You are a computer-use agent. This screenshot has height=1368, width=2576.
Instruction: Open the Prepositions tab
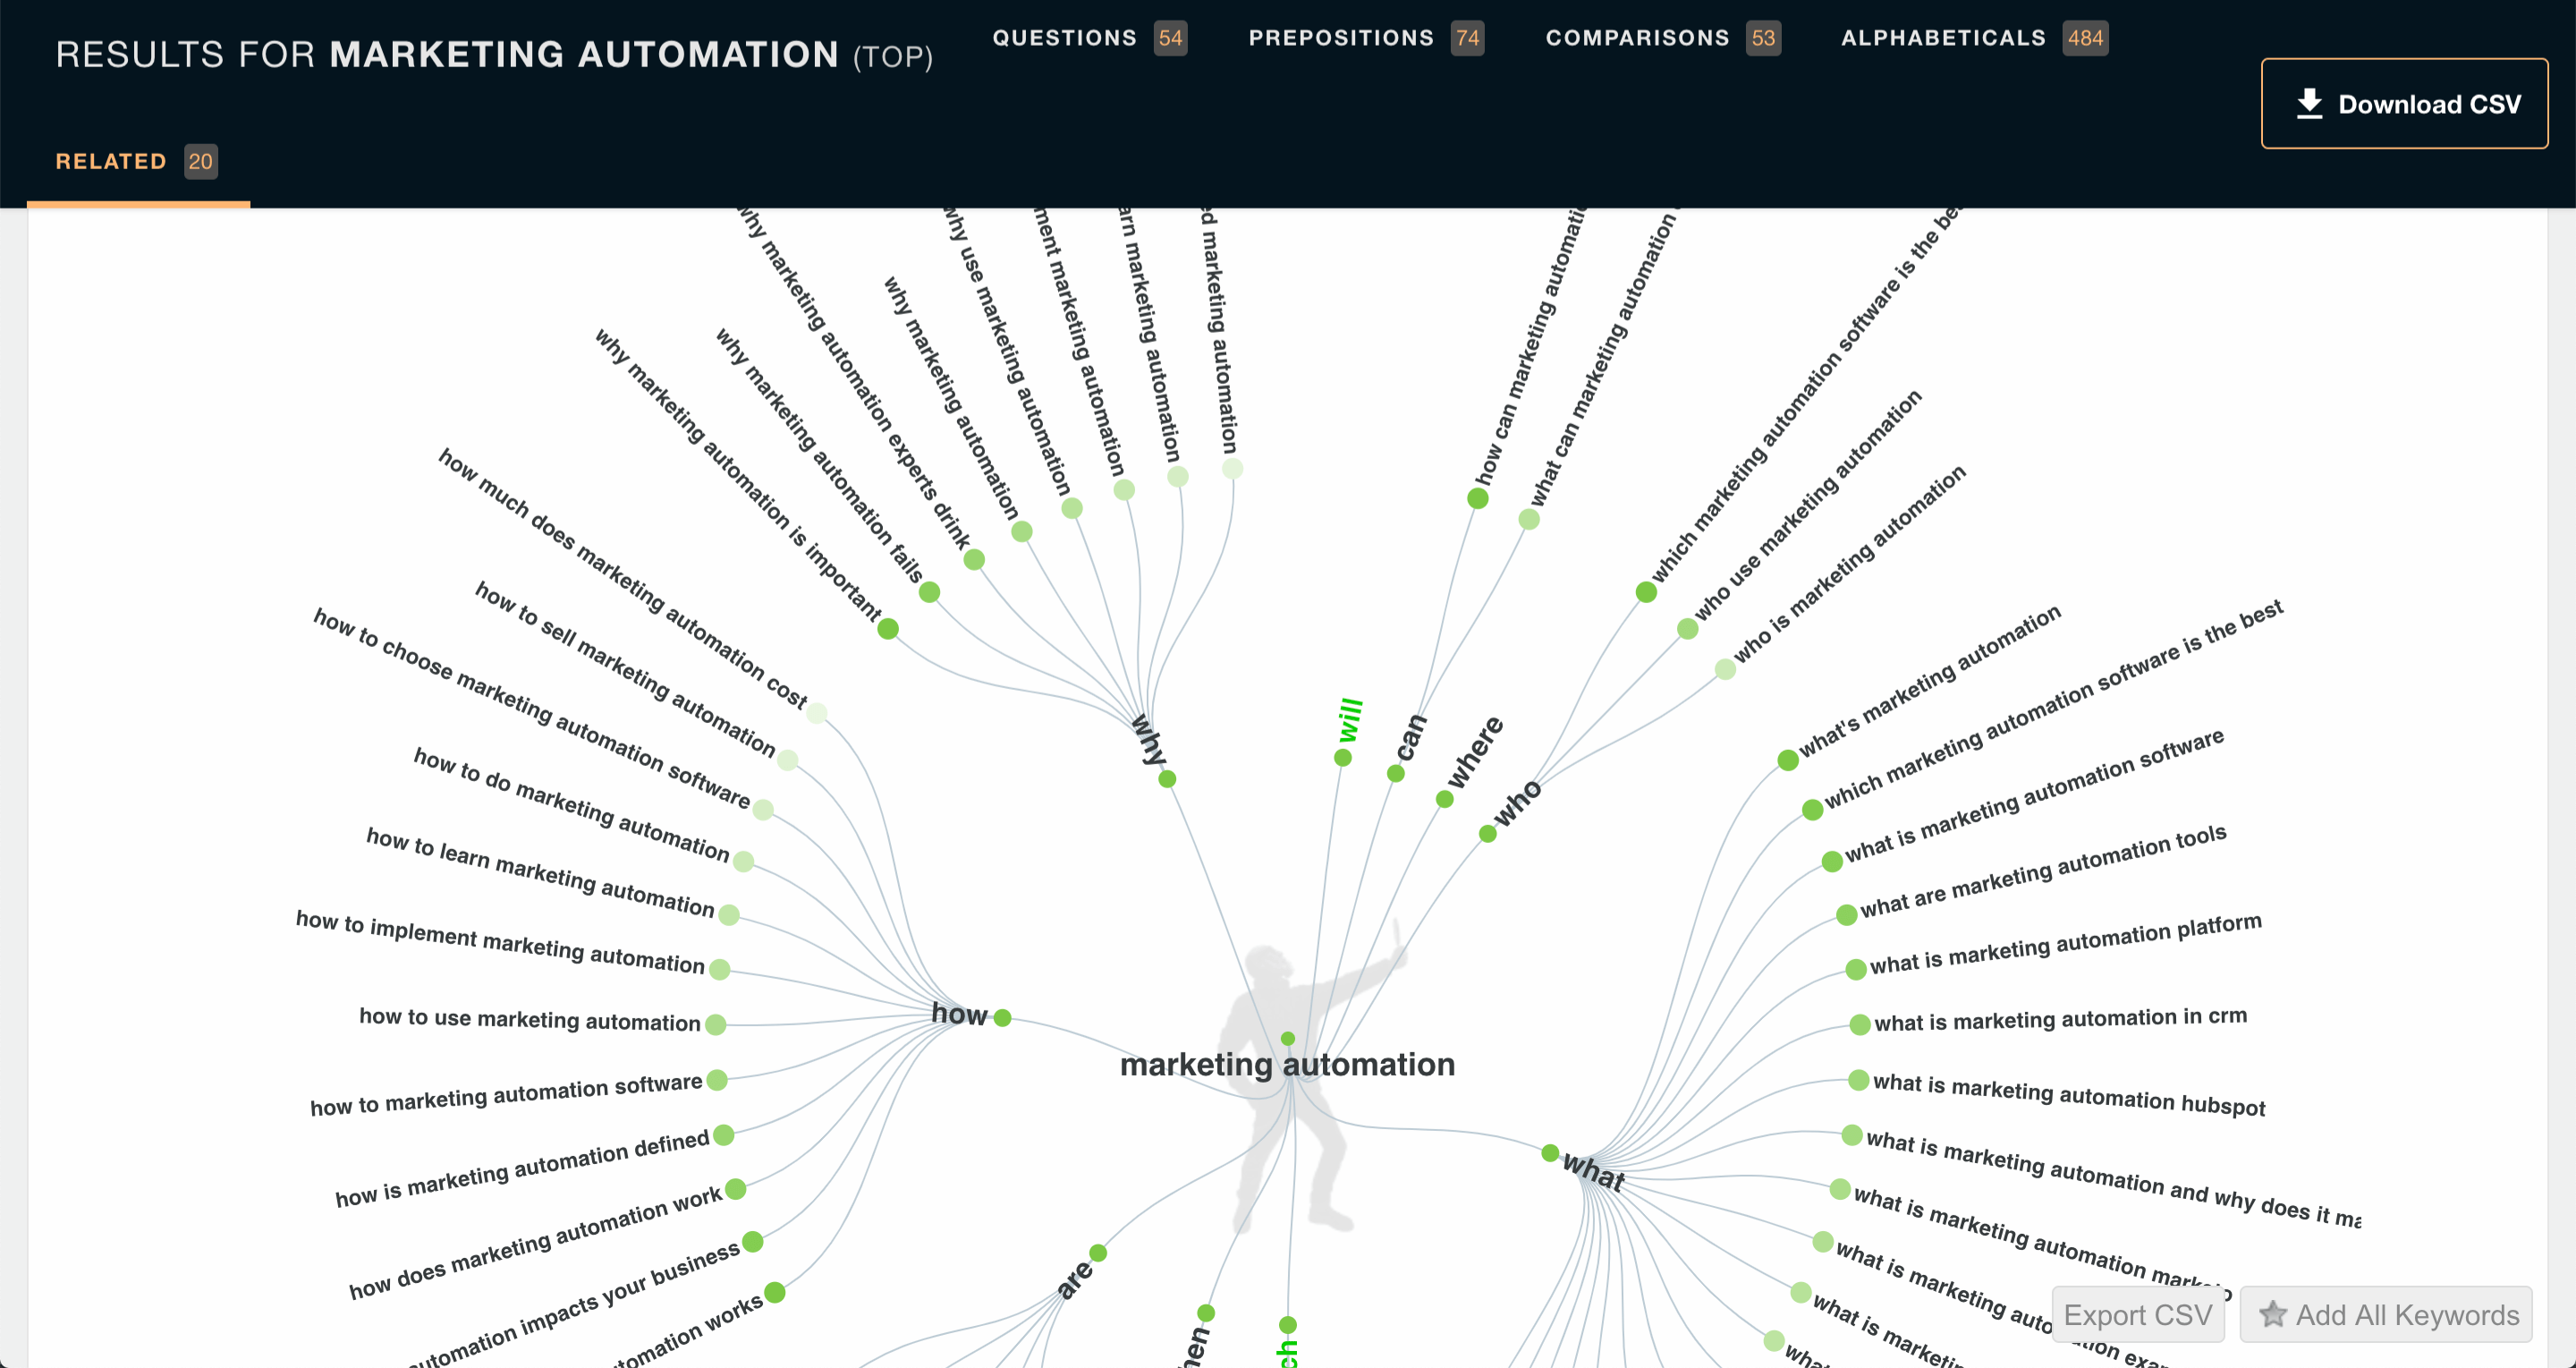pyautogui.click(x=1366, y=38)
